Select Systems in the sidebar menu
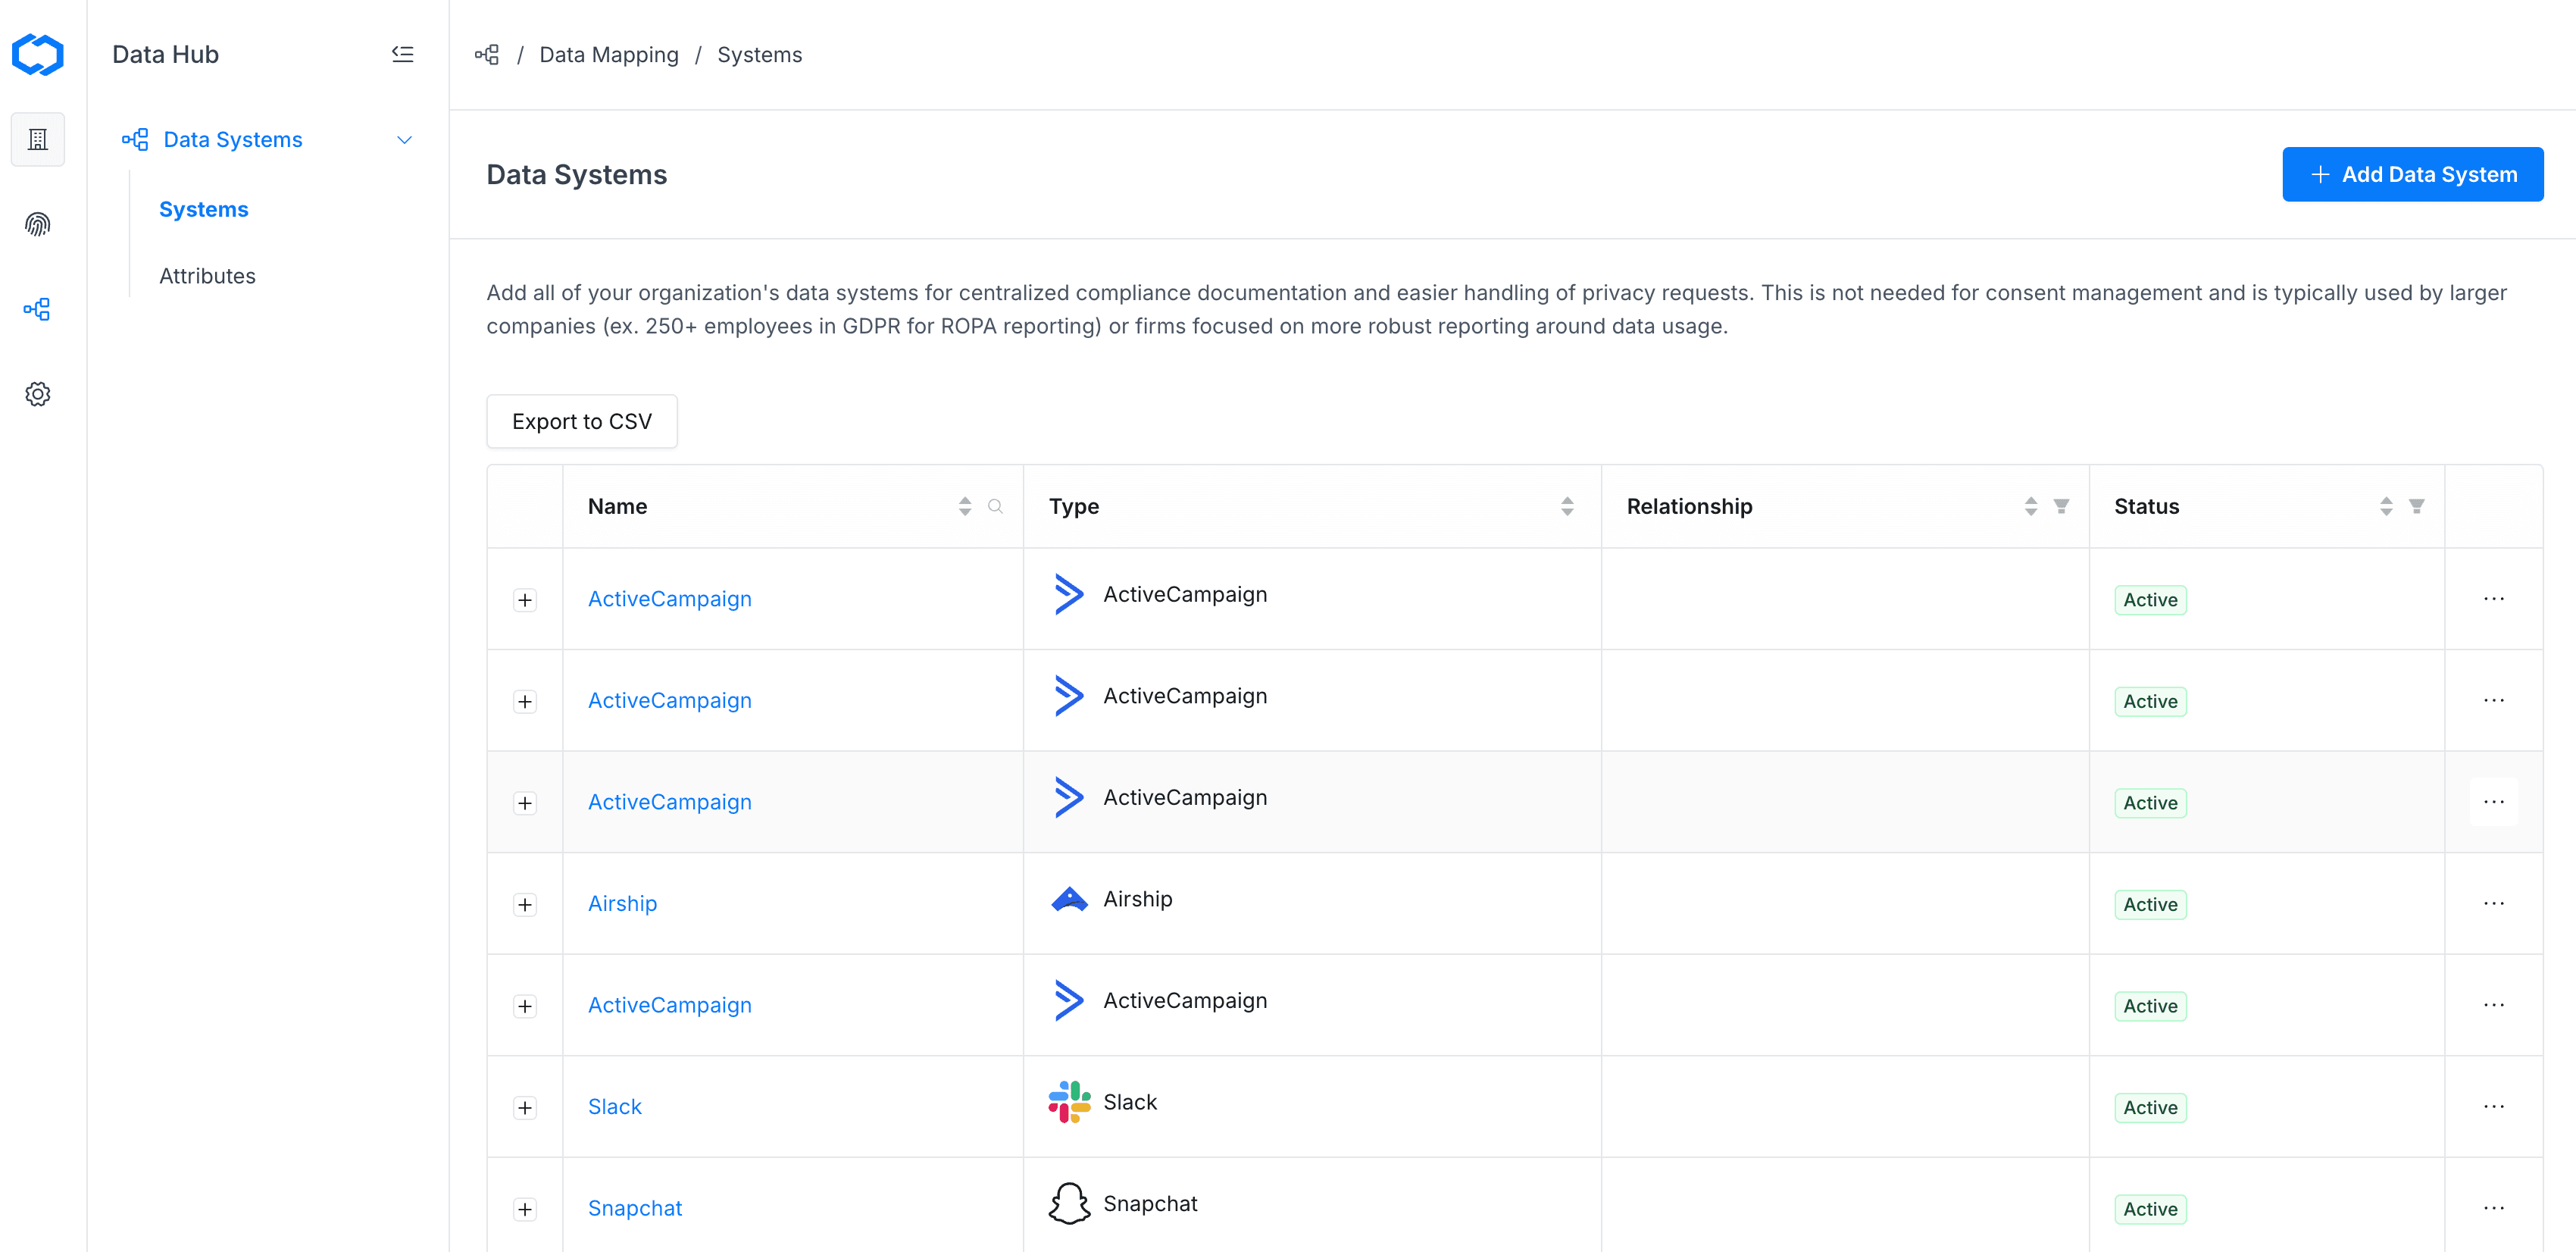2576x1252 pixels. tap(203, 209)
